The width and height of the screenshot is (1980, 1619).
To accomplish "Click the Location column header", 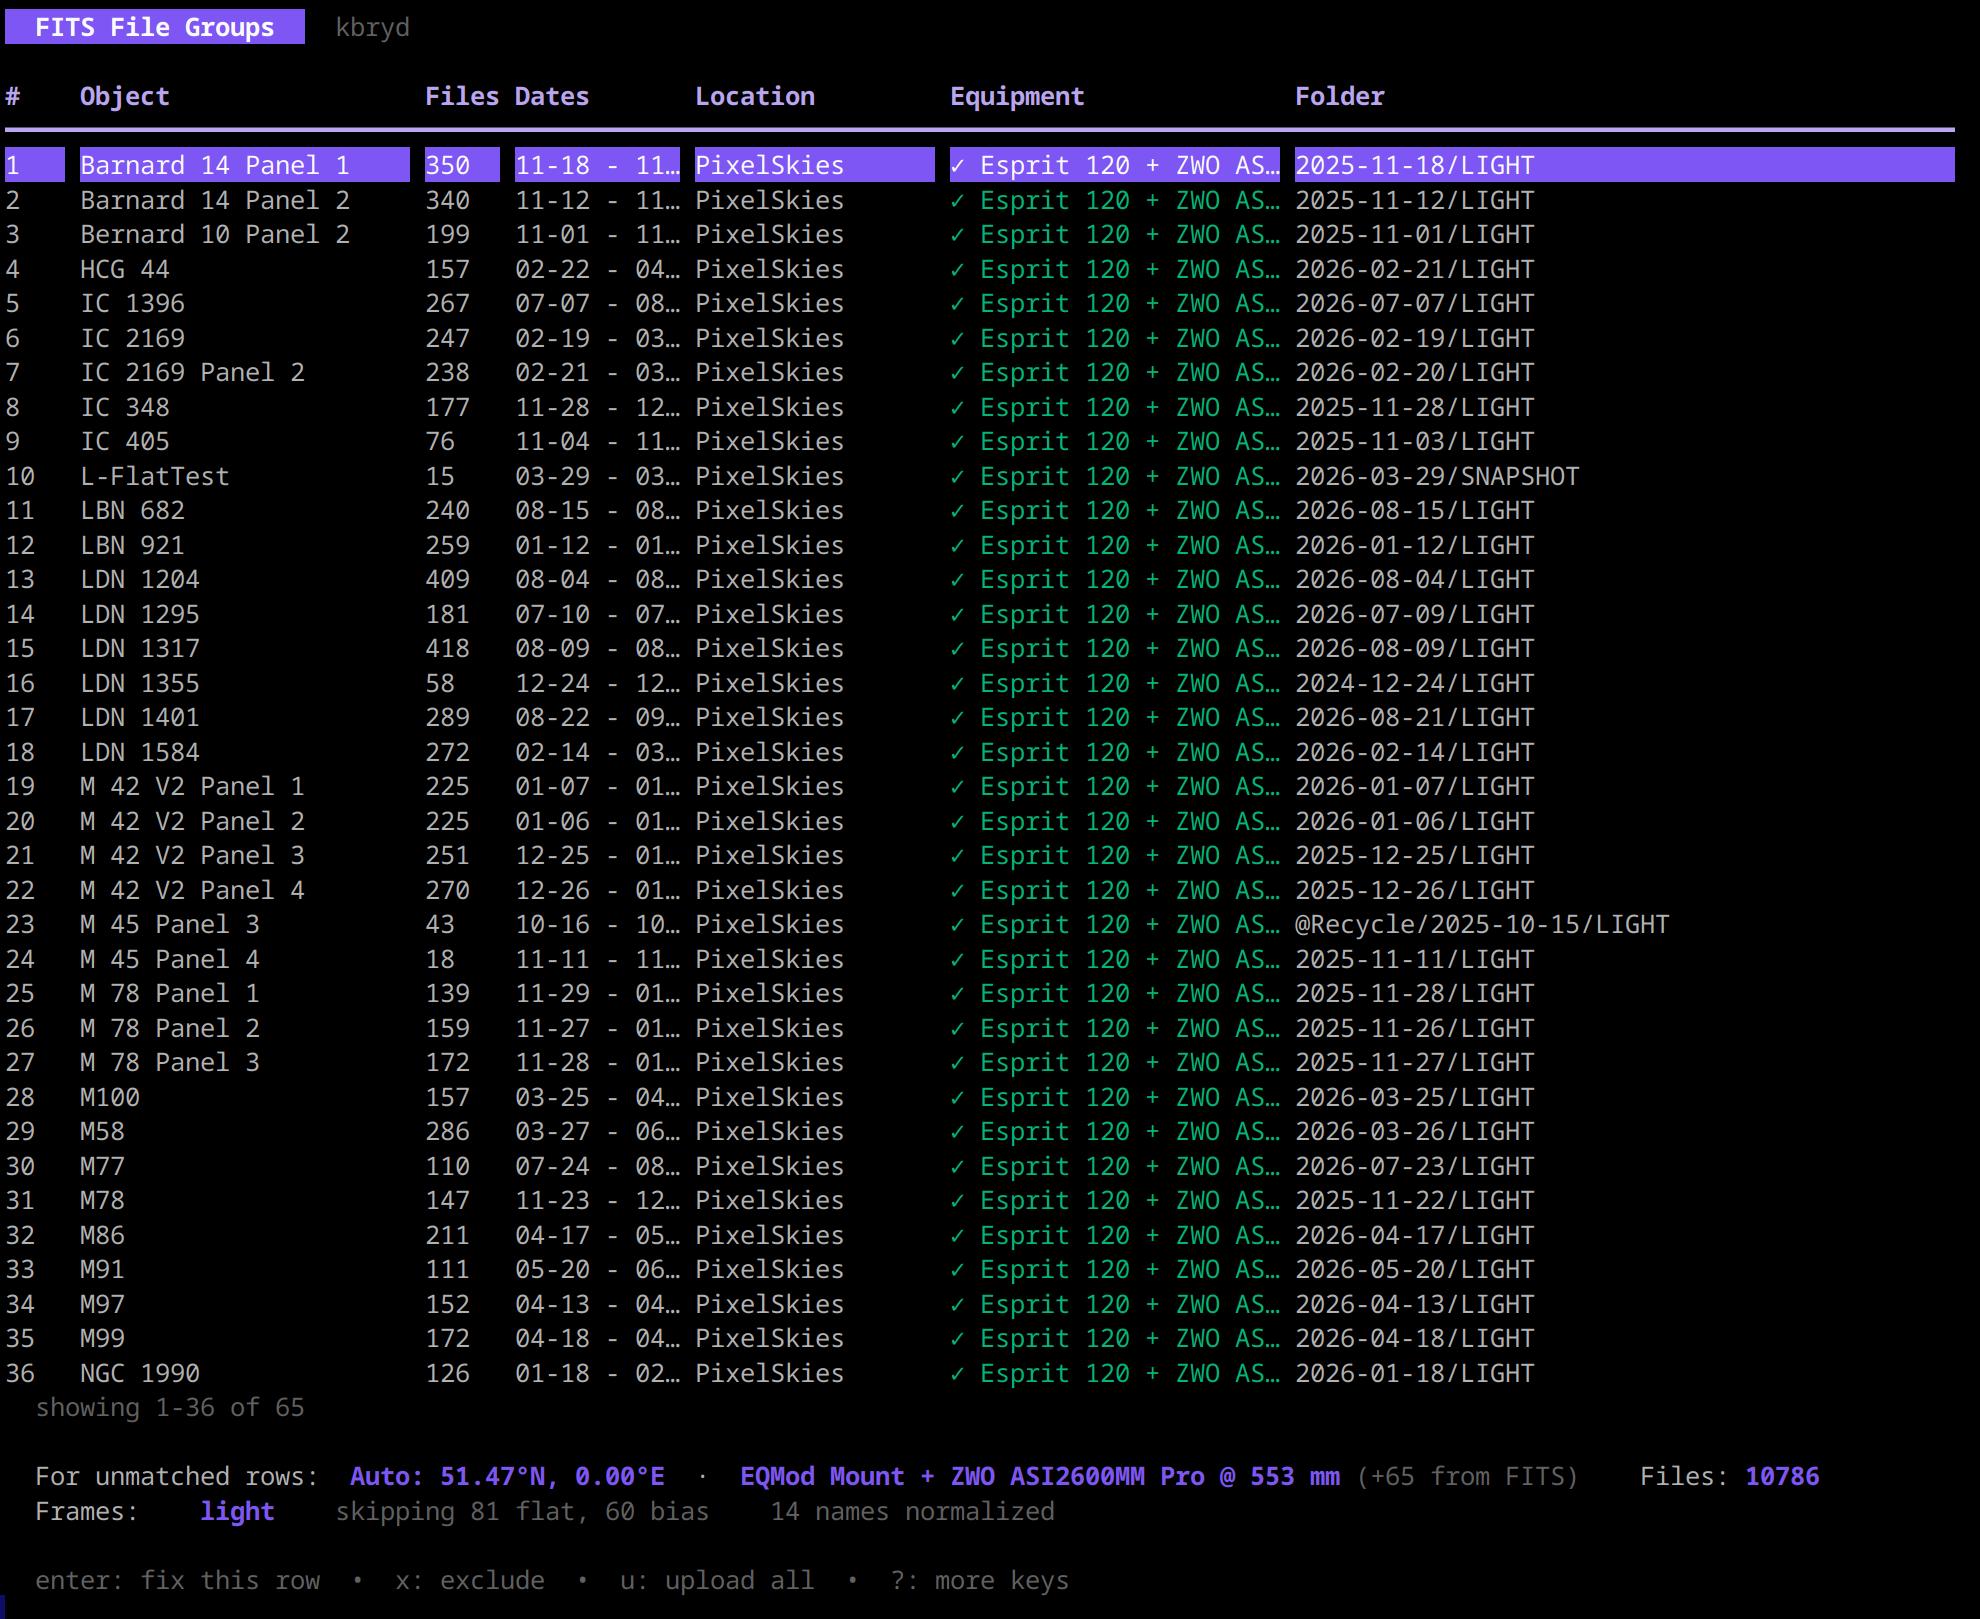I will click(x=755, y=96).
